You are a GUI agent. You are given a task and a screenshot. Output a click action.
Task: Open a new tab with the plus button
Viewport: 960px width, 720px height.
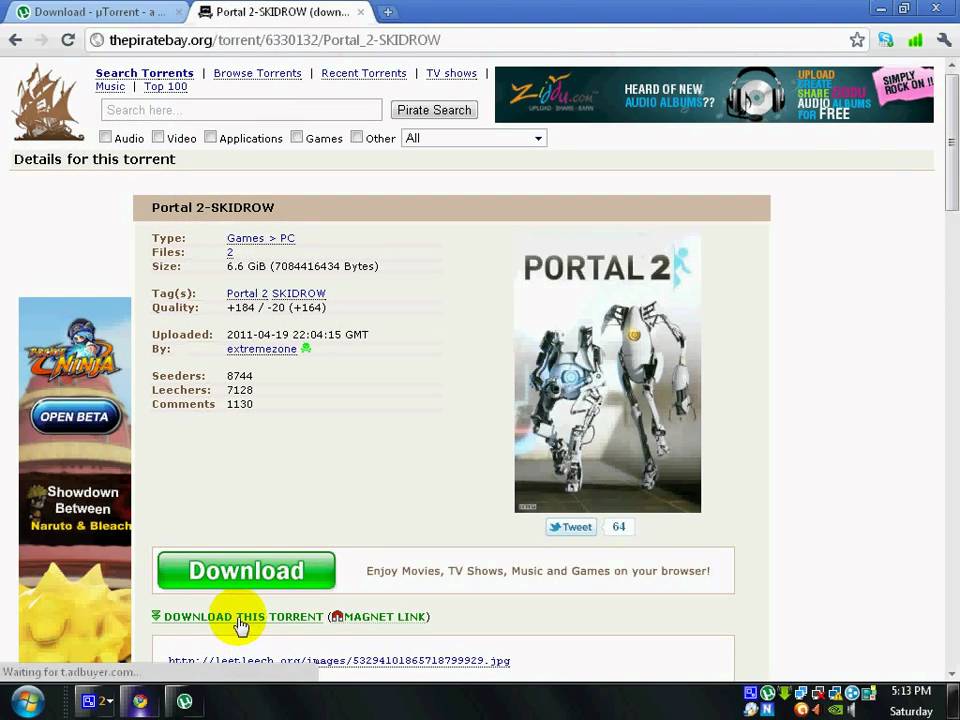click(388, 12)
